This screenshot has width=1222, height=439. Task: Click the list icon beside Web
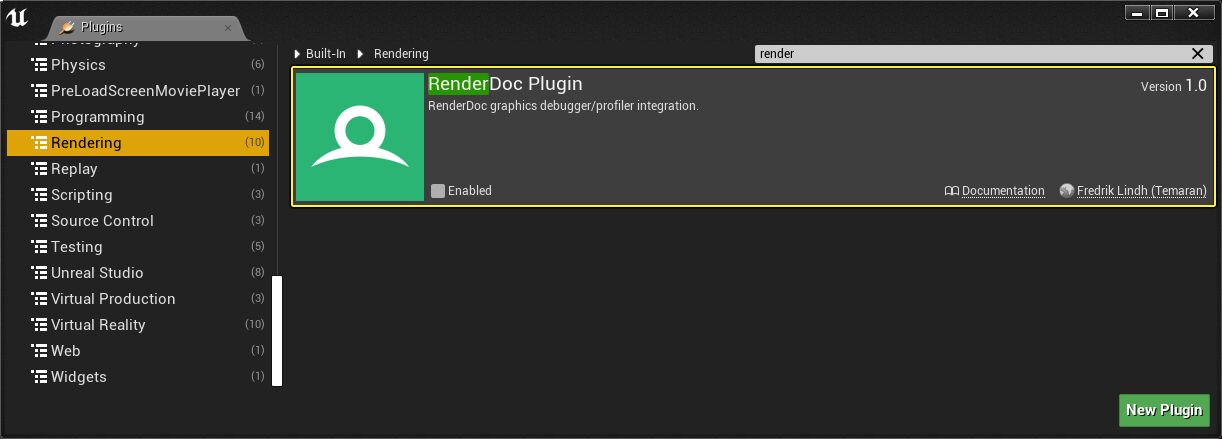40,351
